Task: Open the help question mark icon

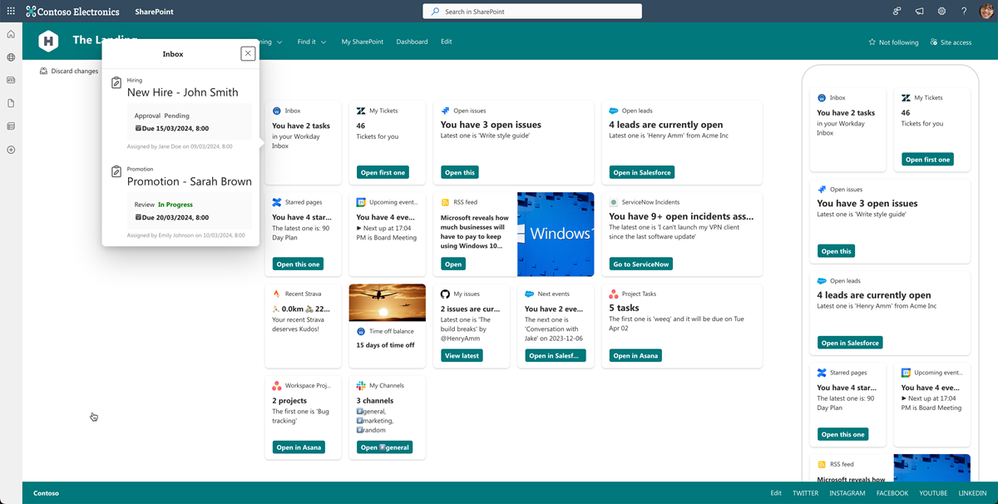Action: [x=964, y=11]
